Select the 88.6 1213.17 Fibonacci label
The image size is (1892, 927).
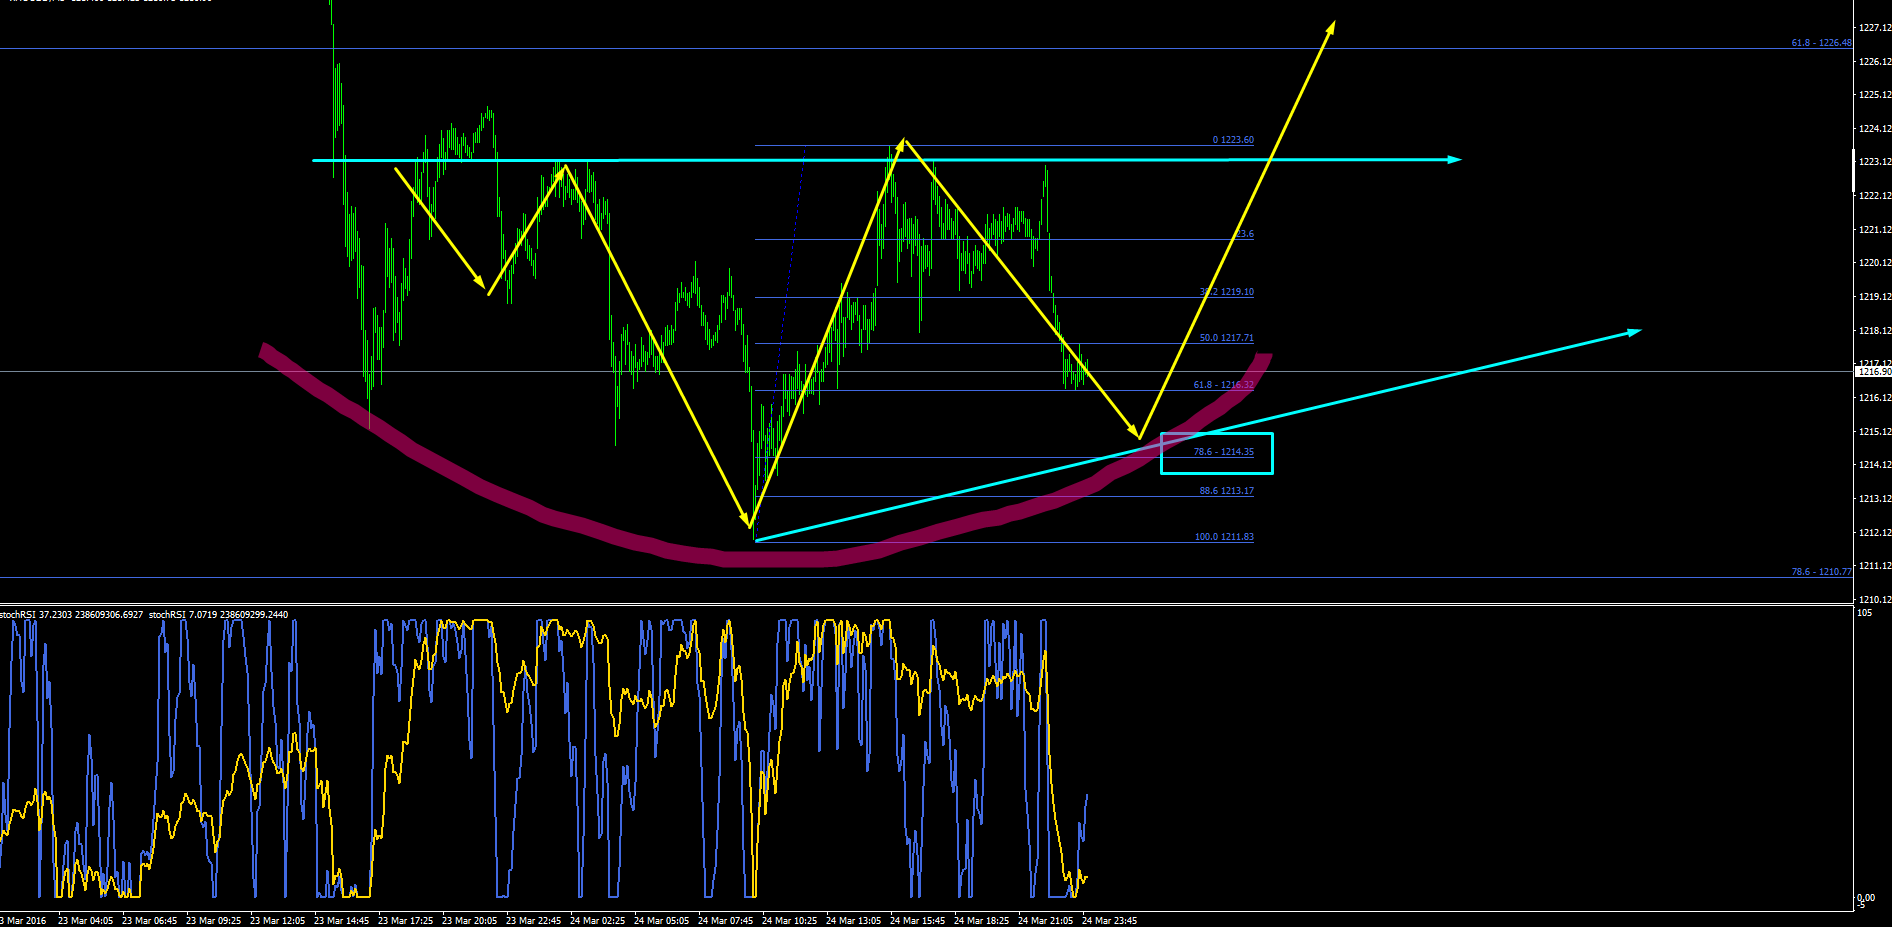[x=1227, y=491]
